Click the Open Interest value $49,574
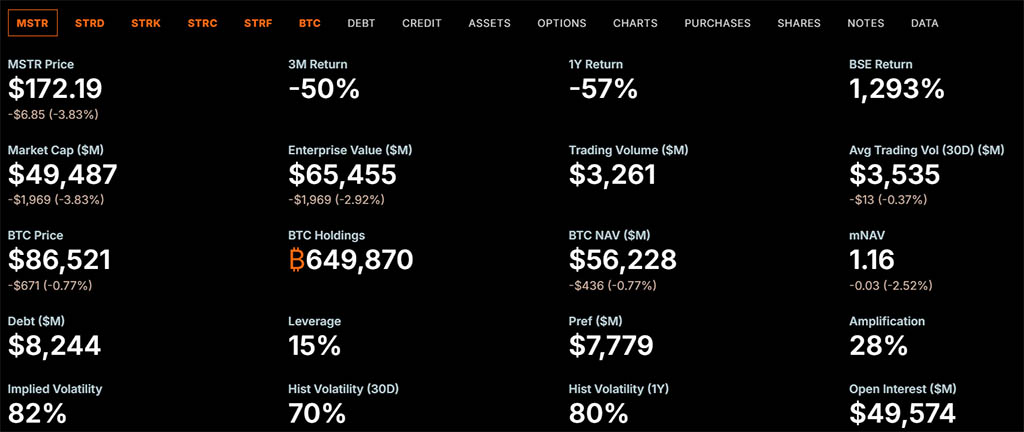Viewport: 1024px width, 432px height. pos(902,412)
